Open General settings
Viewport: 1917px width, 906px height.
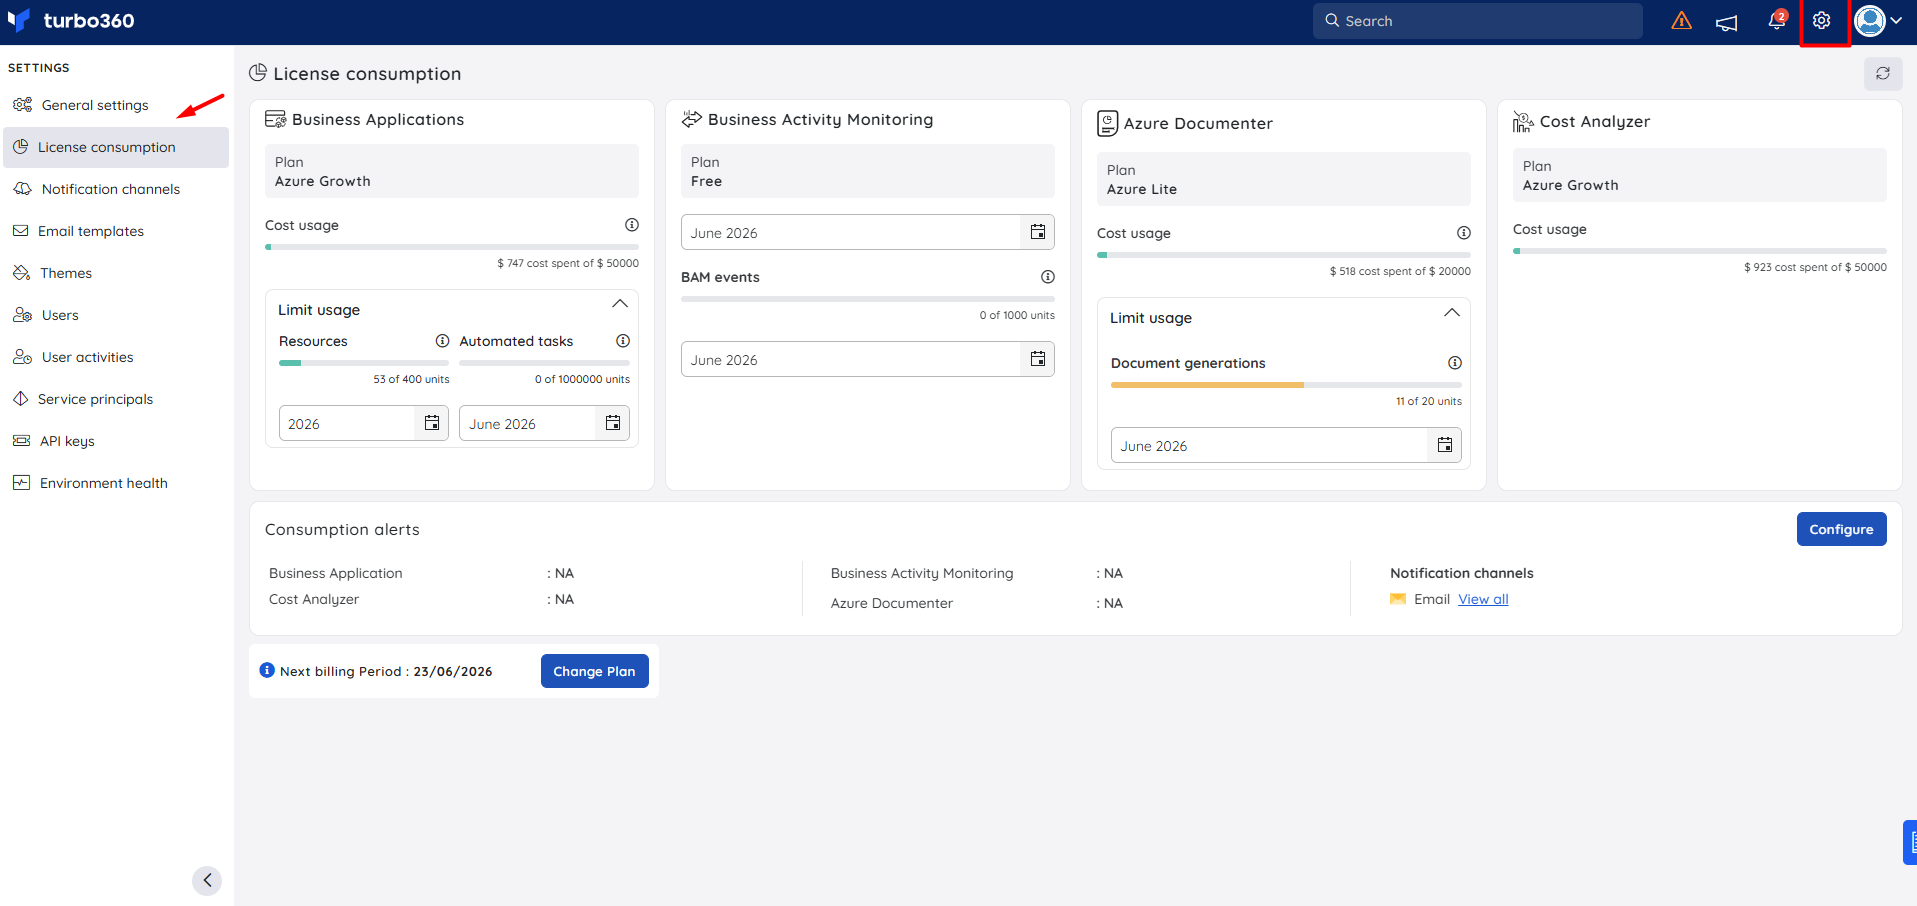click(x=116, y=105)
